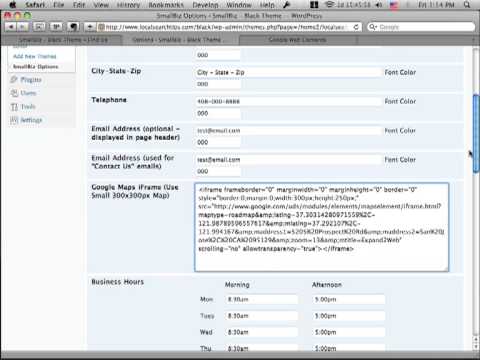
Task: Click Monday afternoon hours field
Action: 349,299
